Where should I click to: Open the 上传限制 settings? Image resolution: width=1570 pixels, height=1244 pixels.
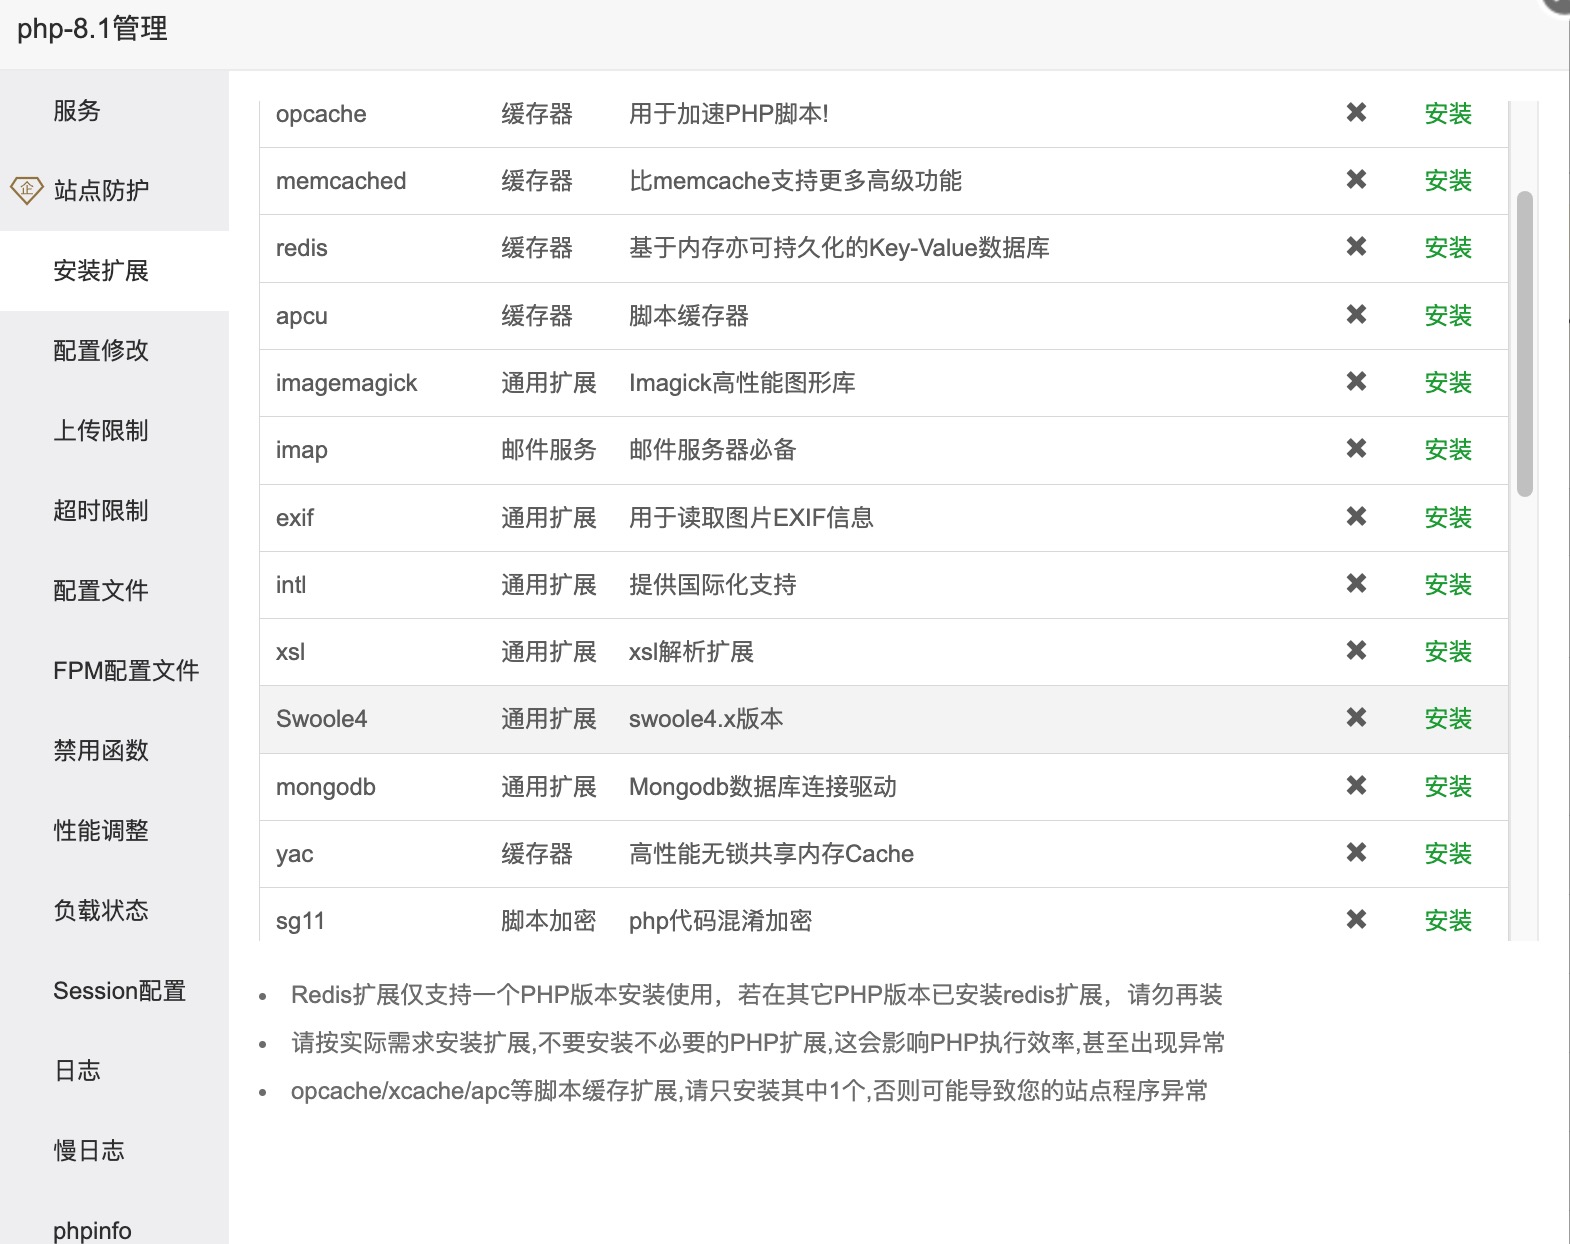[x=114, y=431]
